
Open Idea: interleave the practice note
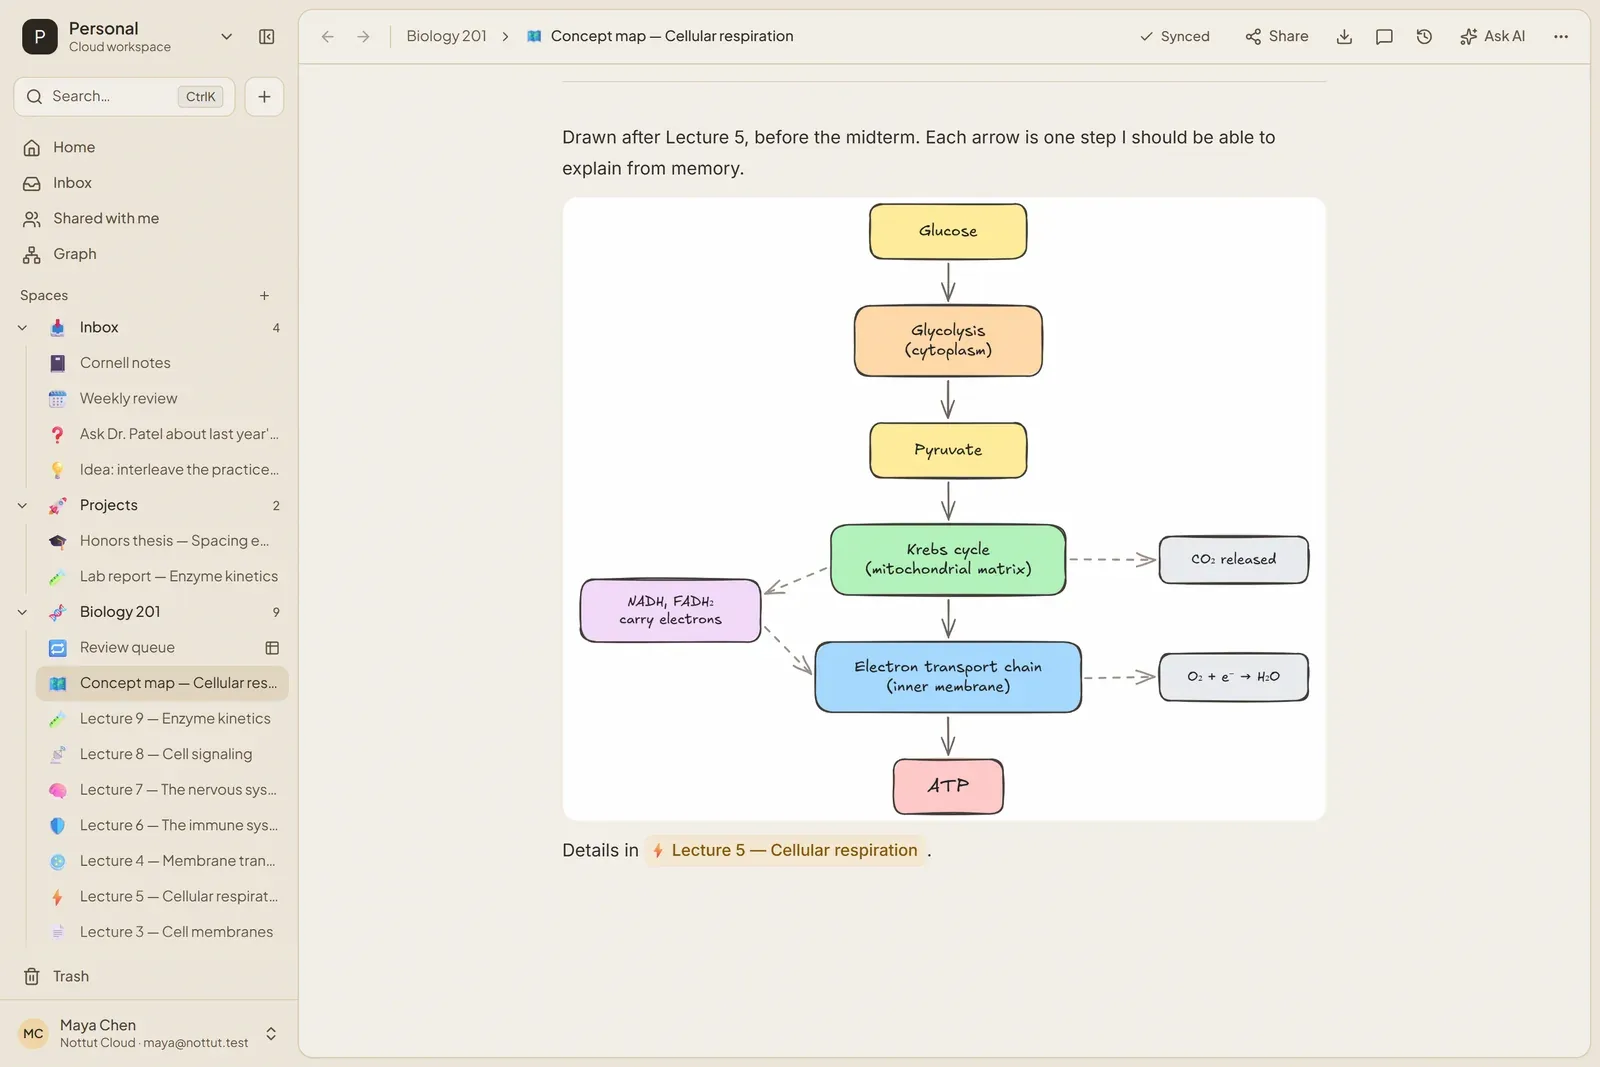coord(162,470)
